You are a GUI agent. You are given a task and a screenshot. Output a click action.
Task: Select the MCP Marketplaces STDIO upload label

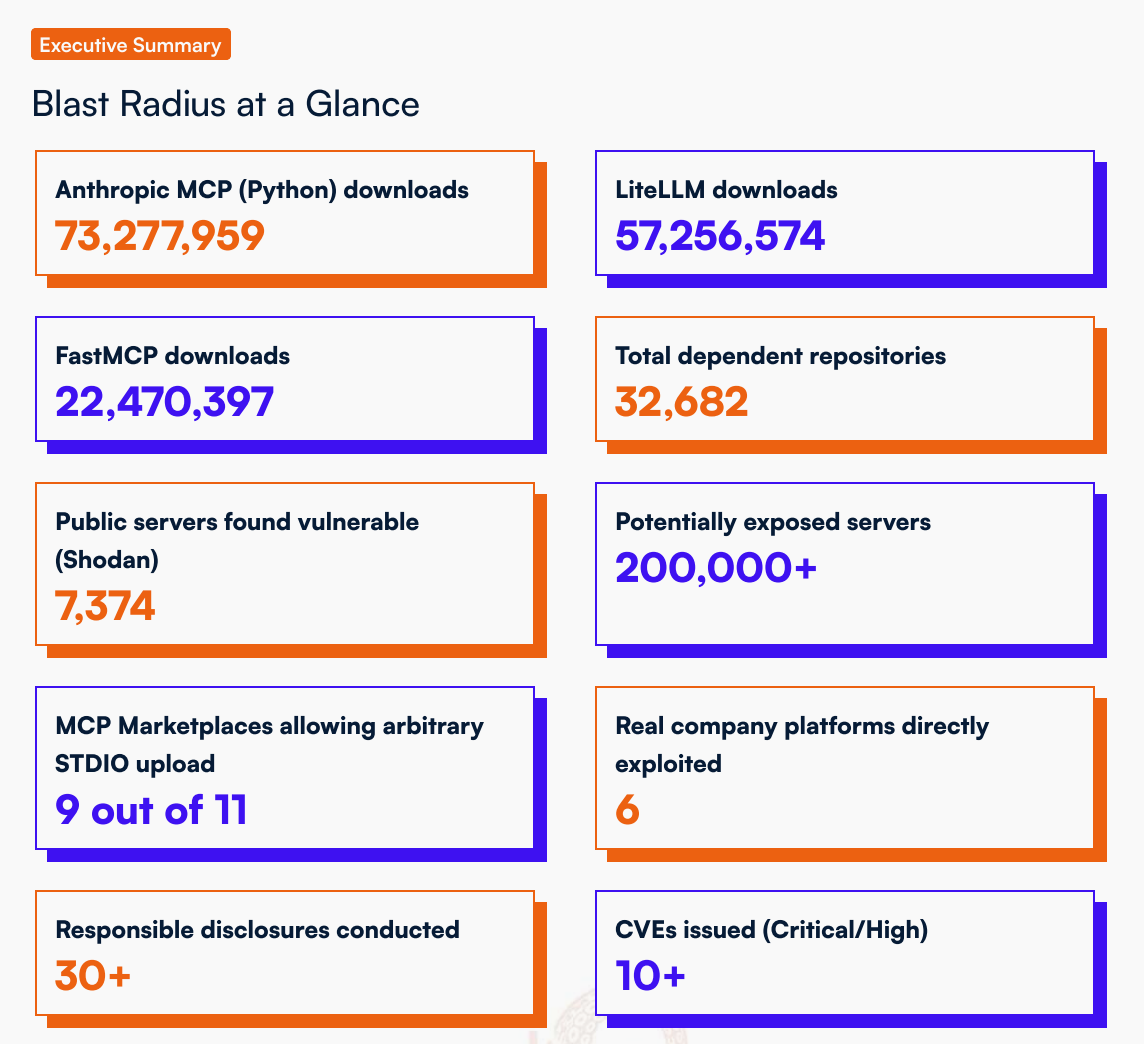pos(269,744)
